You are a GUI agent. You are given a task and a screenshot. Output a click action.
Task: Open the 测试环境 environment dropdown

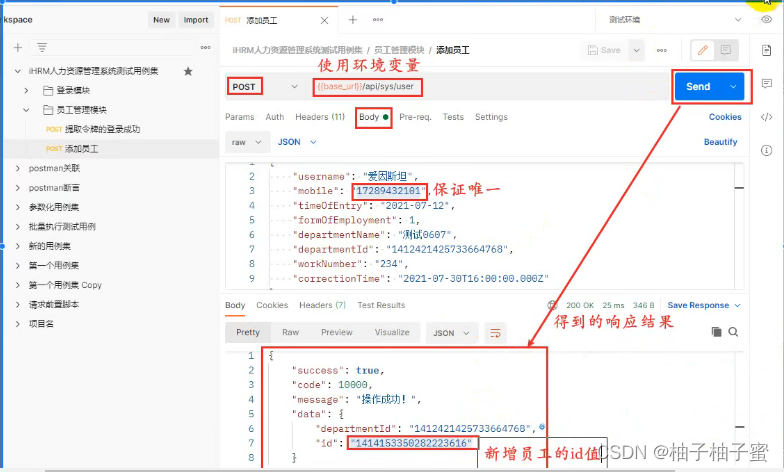tap(674, 20)
